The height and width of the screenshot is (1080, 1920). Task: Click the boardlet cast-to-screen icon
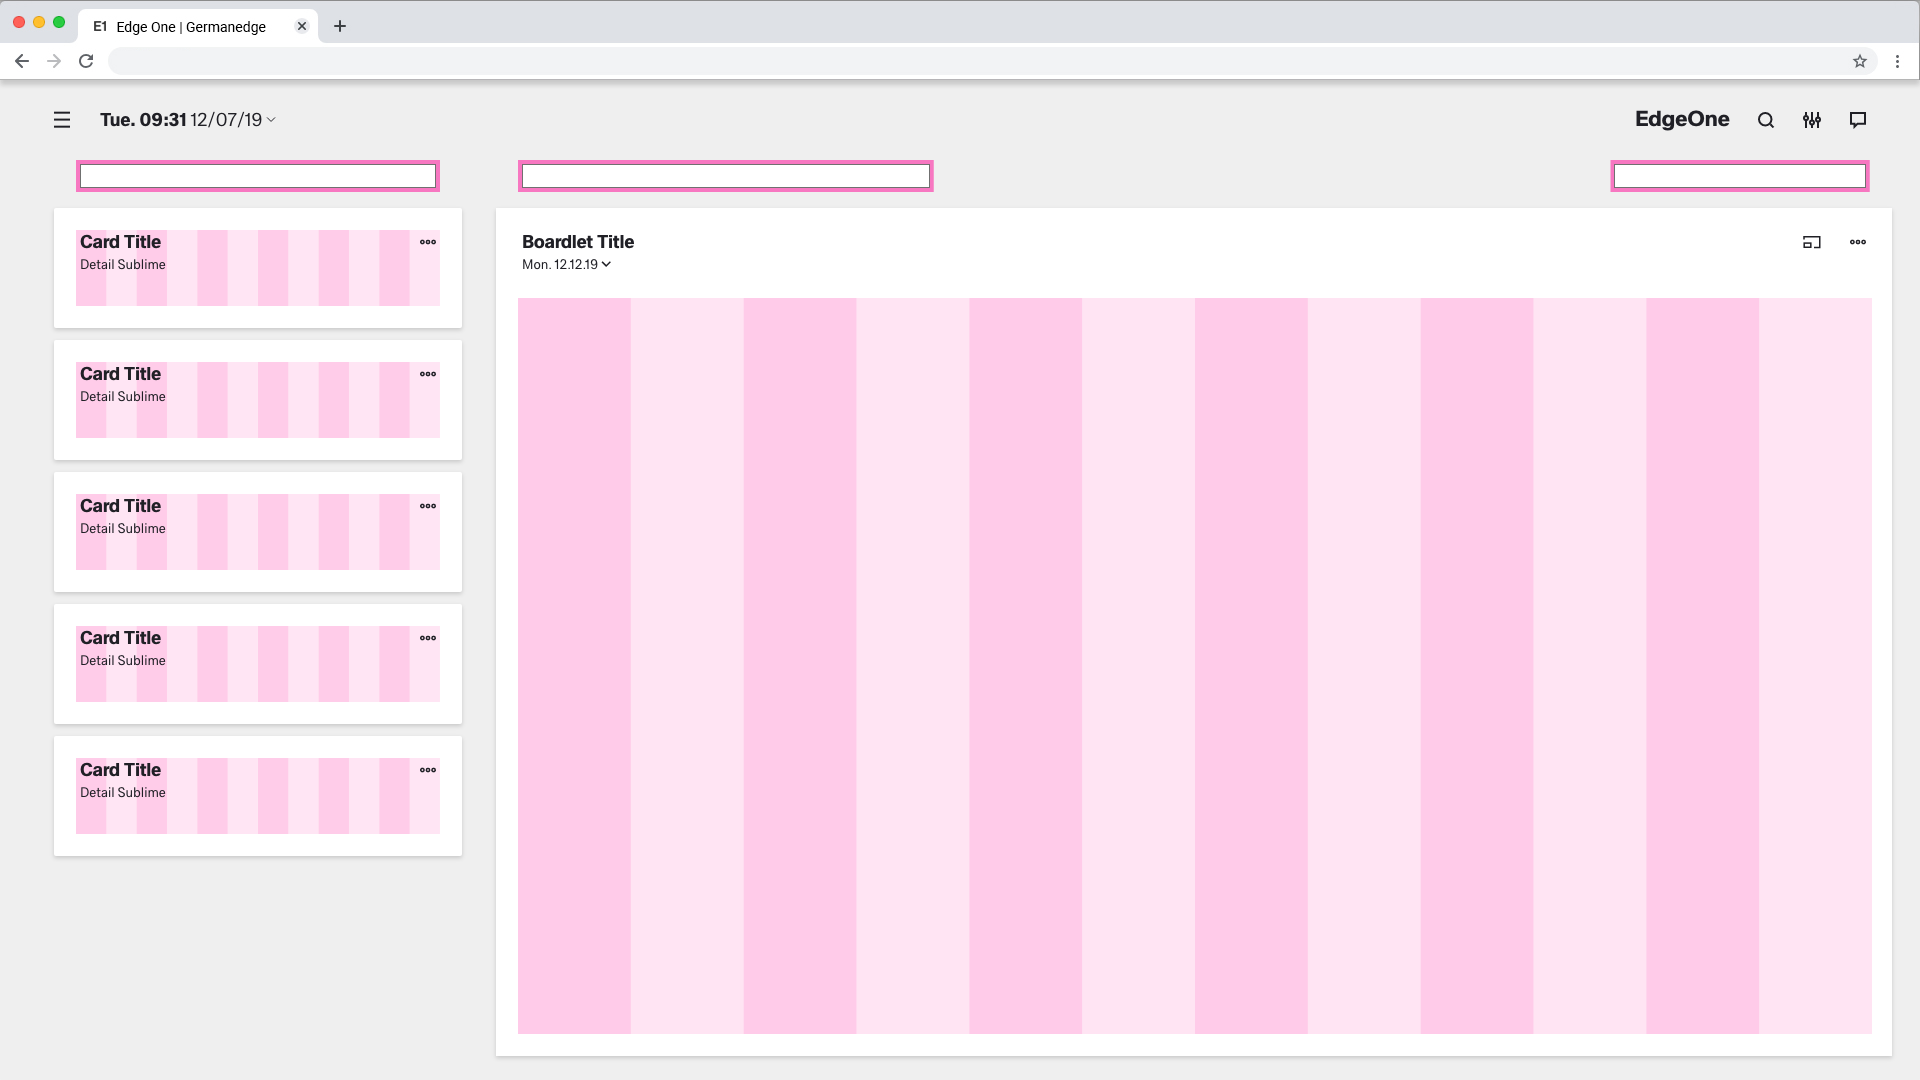click(1812, 242)
